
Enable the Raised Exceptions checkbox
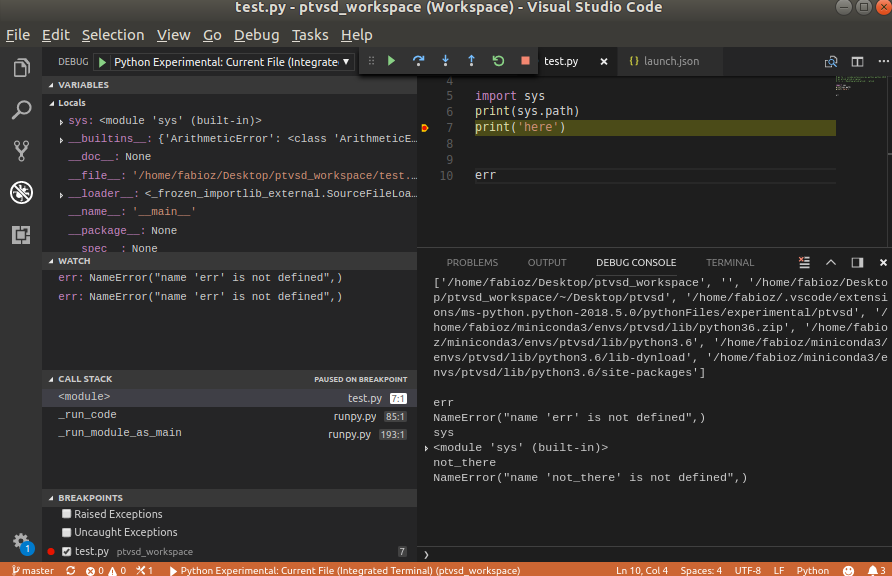pyautogui.click(x=66, y=514)
